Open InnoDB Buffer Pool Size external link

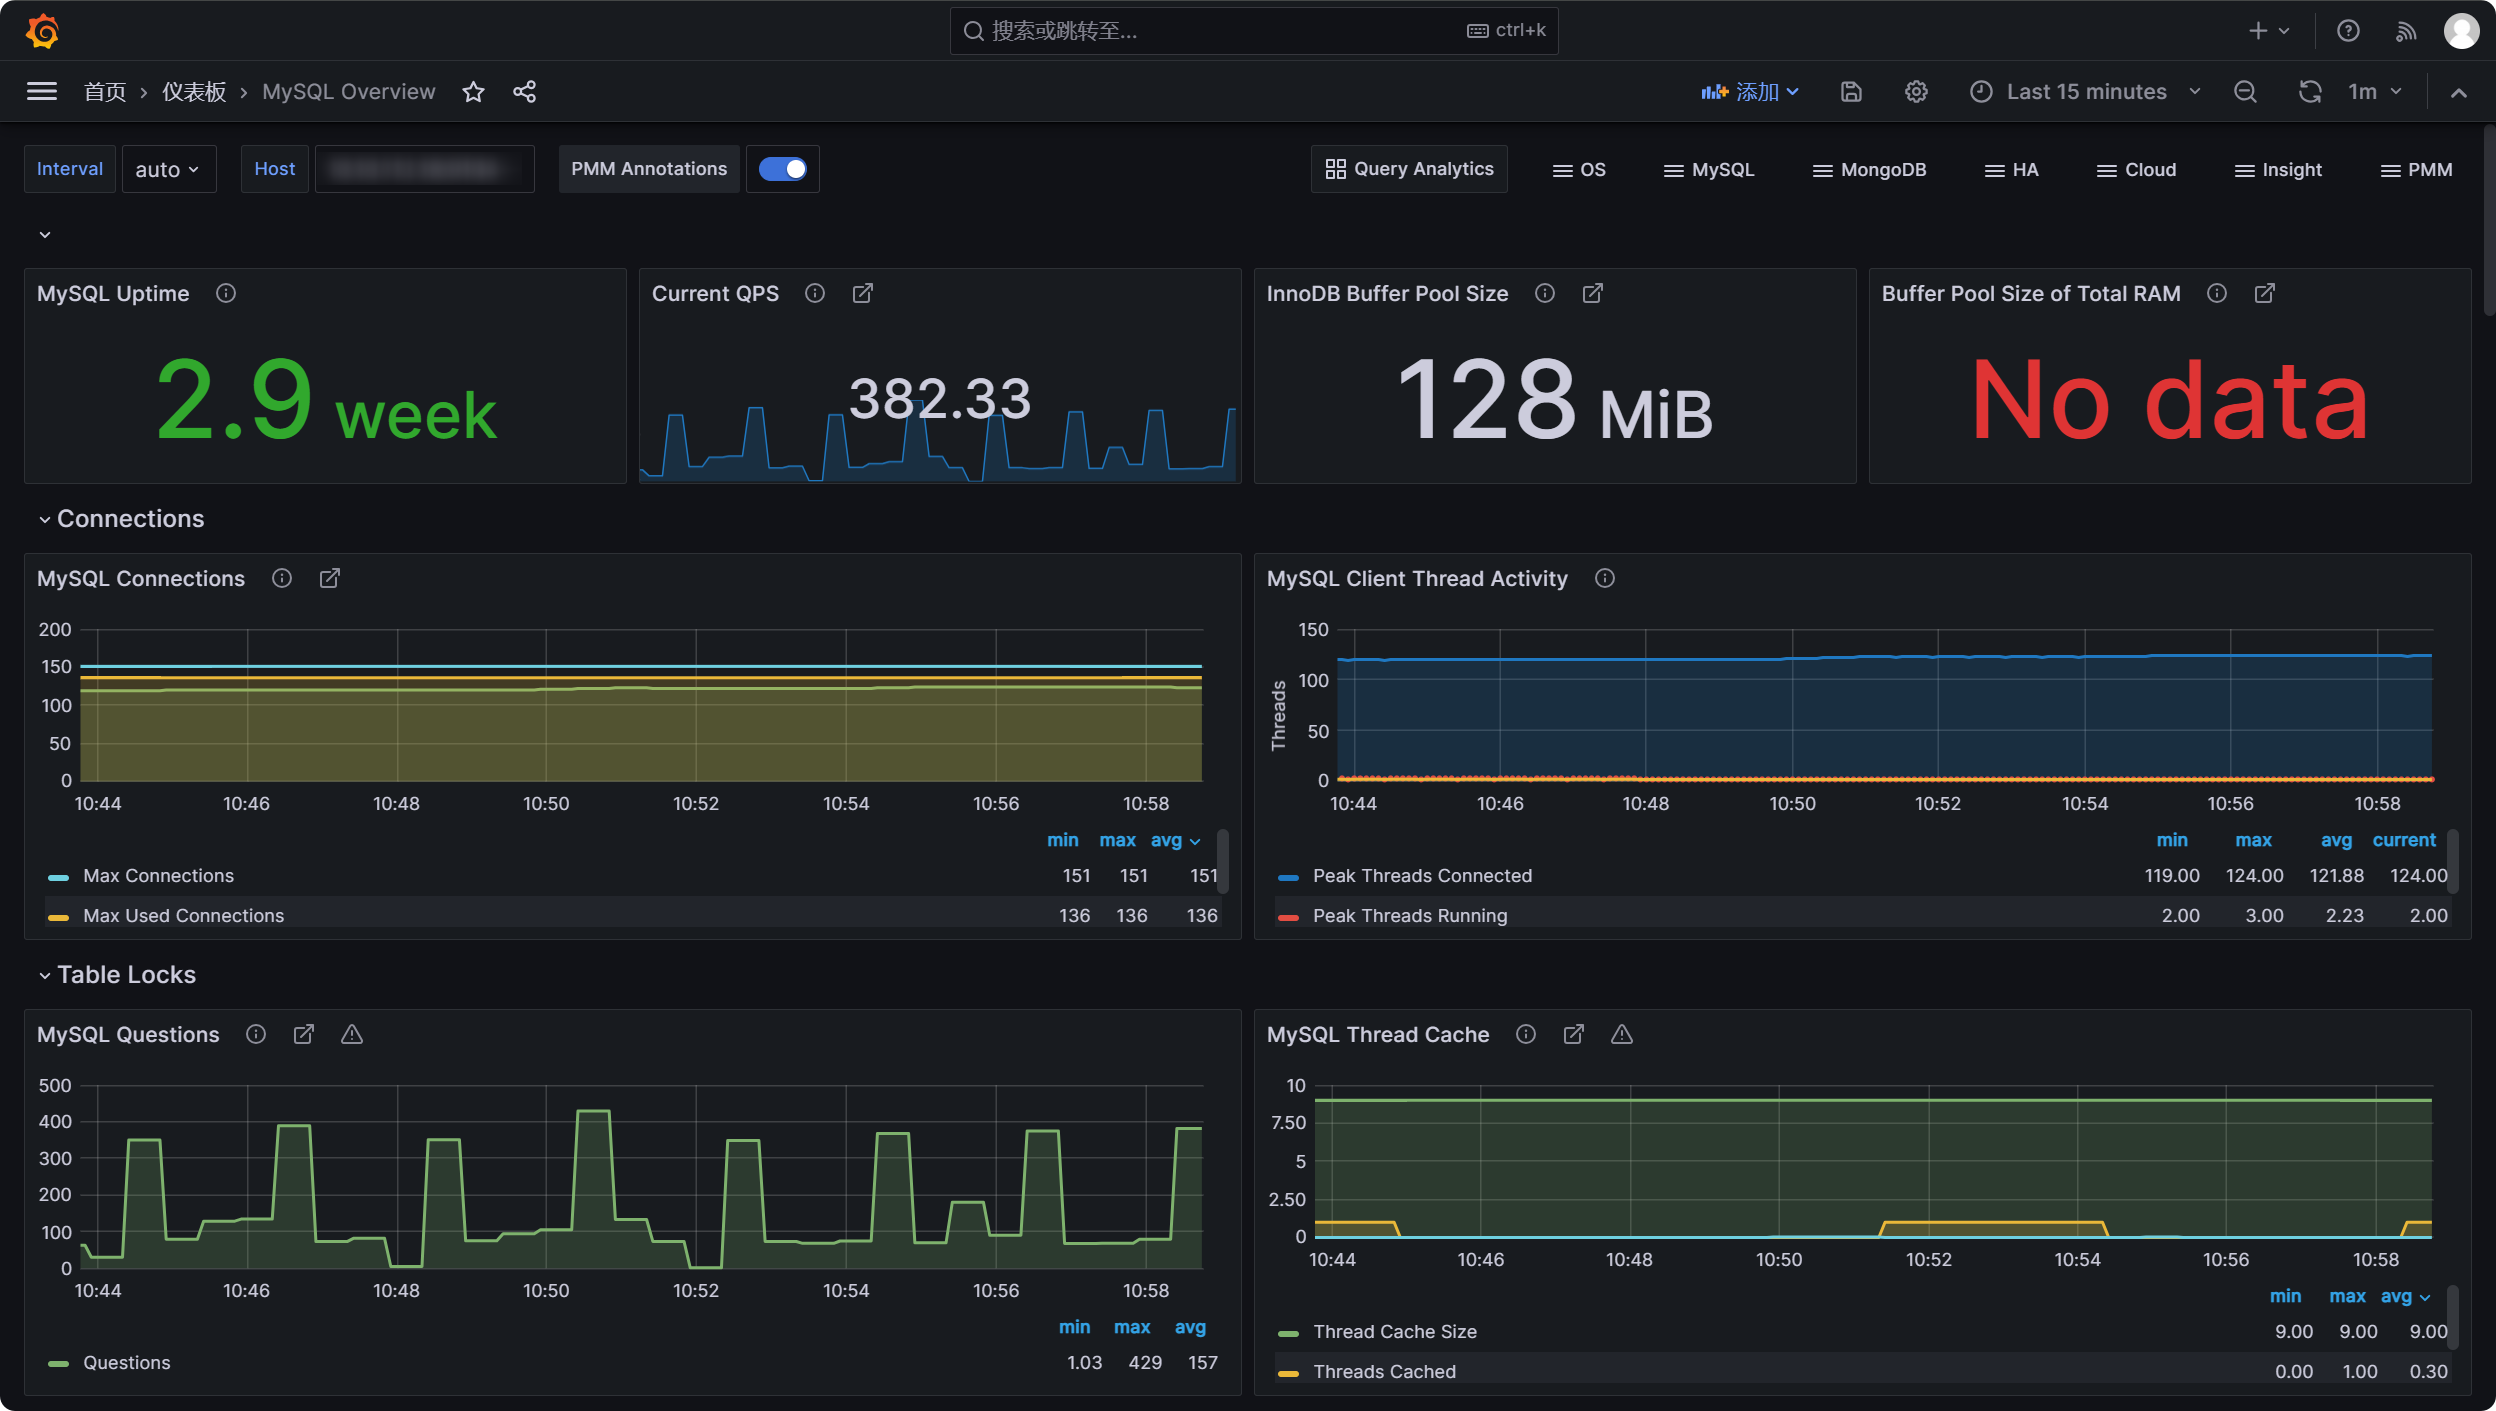(x=1593, y=293)
